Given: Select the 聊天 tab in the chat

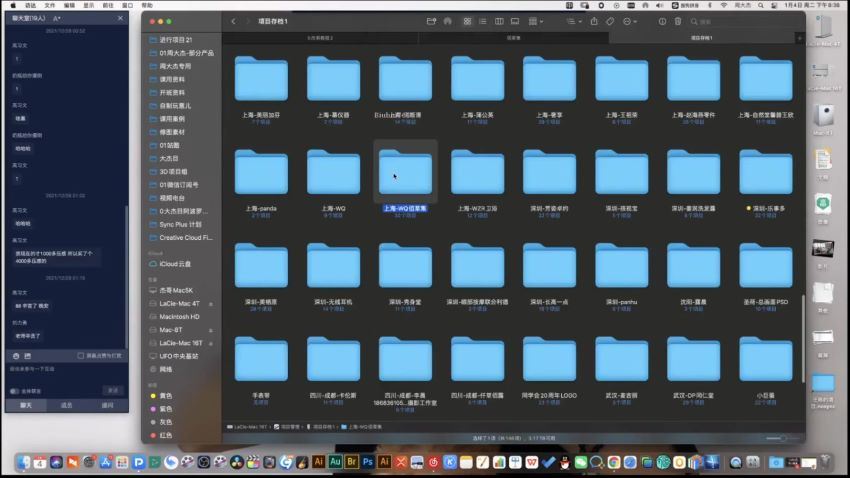Looking at the screenshot, I should [x=26, y=405].
